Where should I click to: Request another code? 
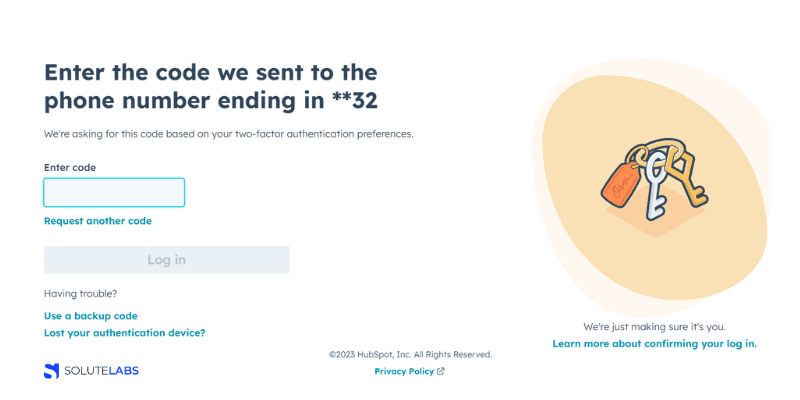[x=98, y=221]
